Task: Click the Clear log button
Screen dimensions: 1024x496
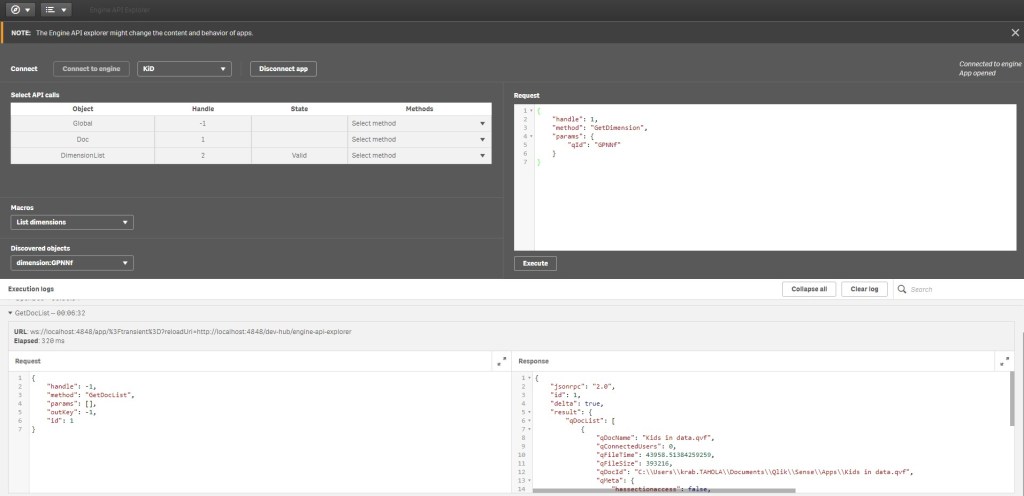Action: tap(864, 289)
